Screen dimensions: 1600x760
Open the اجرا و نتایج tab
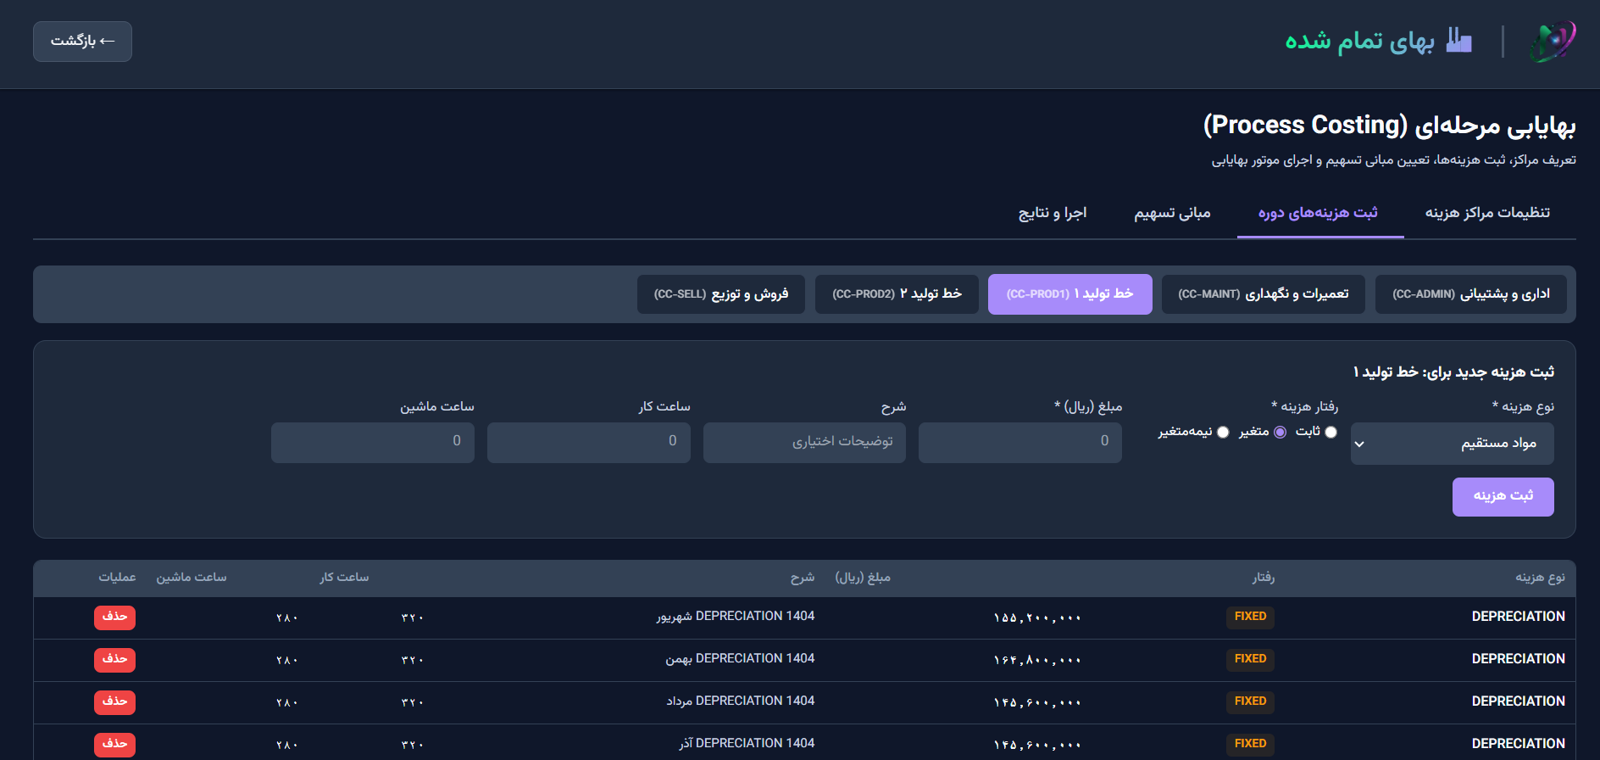click(1052, 212)
